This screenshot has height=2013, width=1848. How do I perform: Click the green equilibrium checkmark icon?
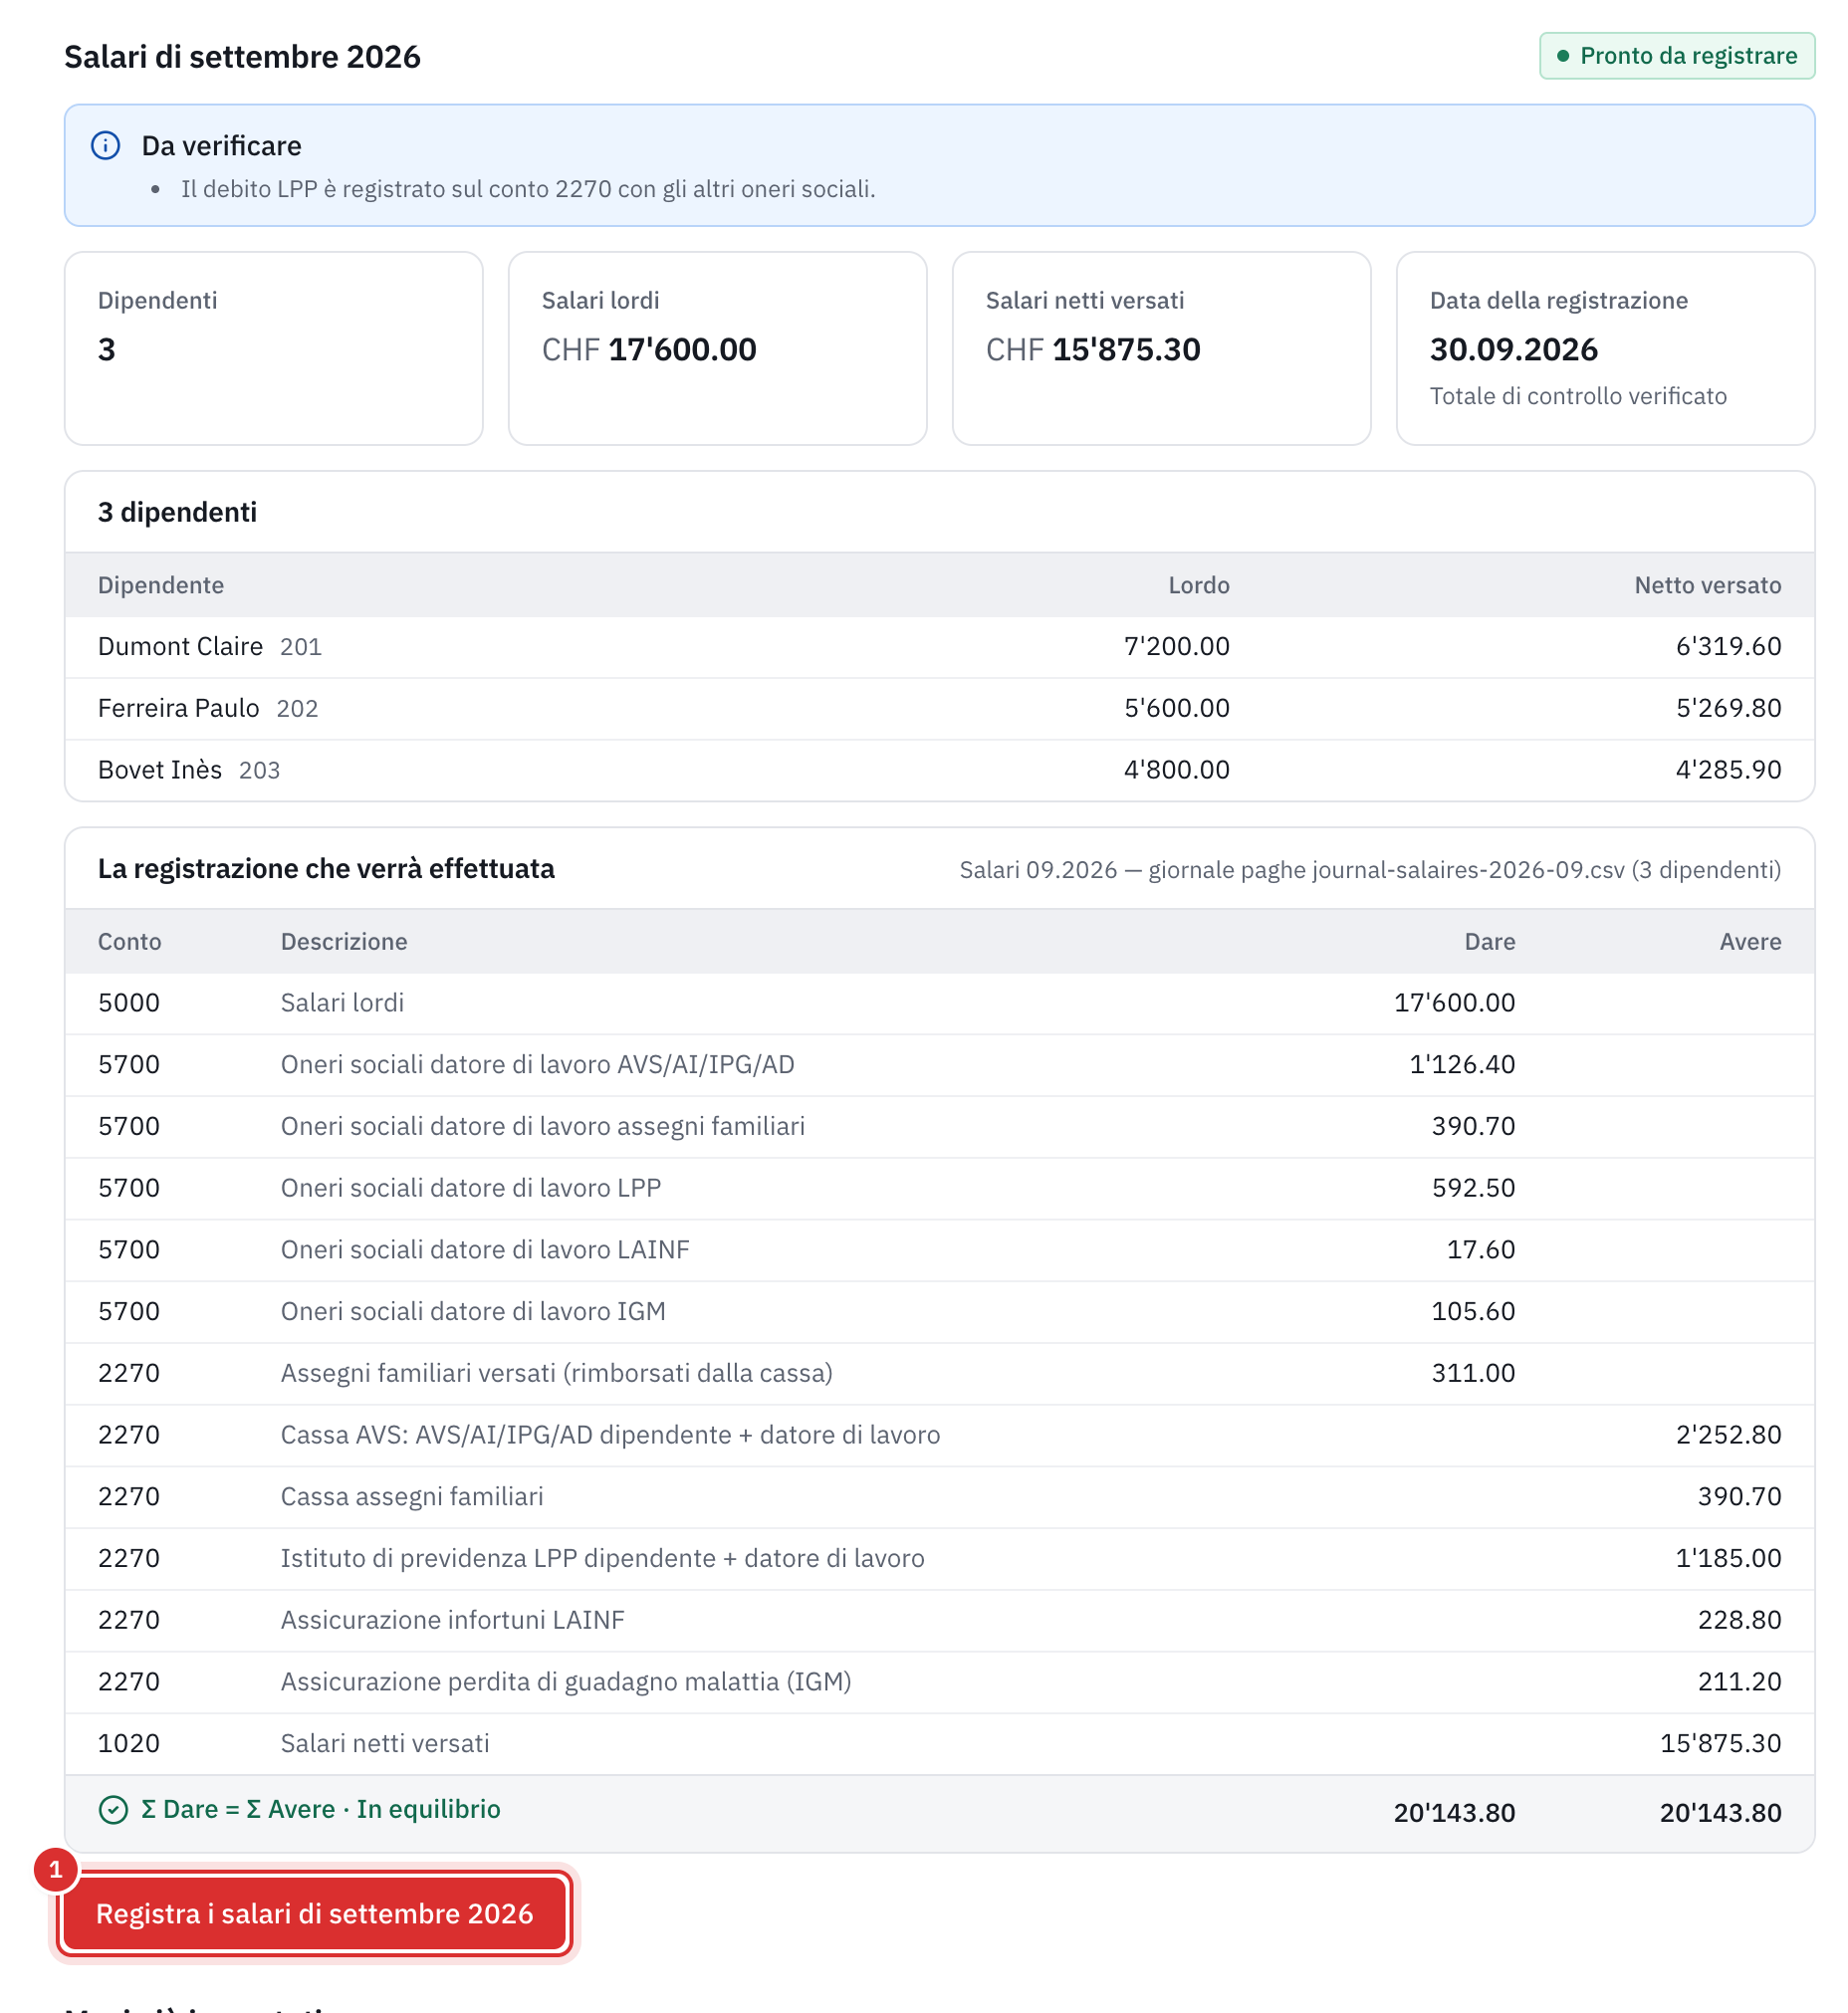pos(113,1810)
